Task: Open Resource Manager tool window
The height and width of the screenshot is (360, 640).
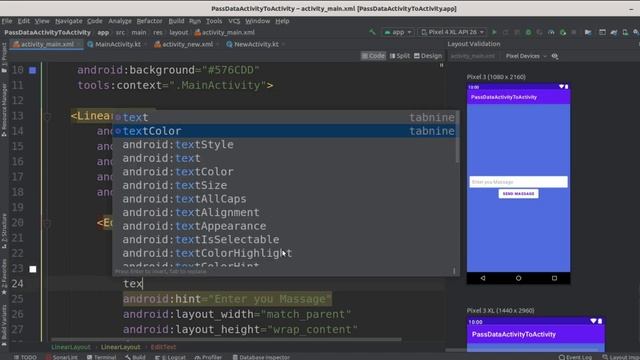Action: (x=4, y=109)
